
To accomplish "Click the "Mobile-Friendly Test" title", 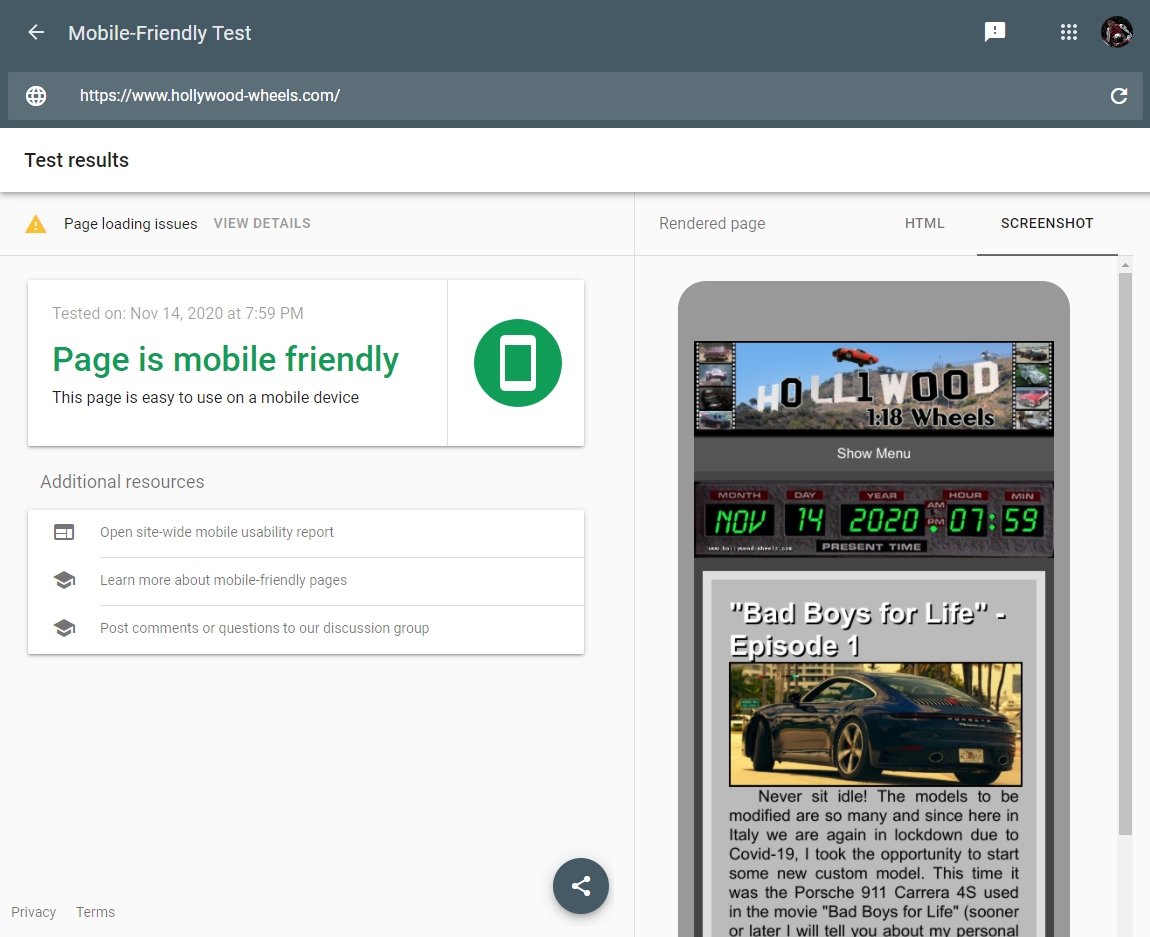I will (159, 33).
